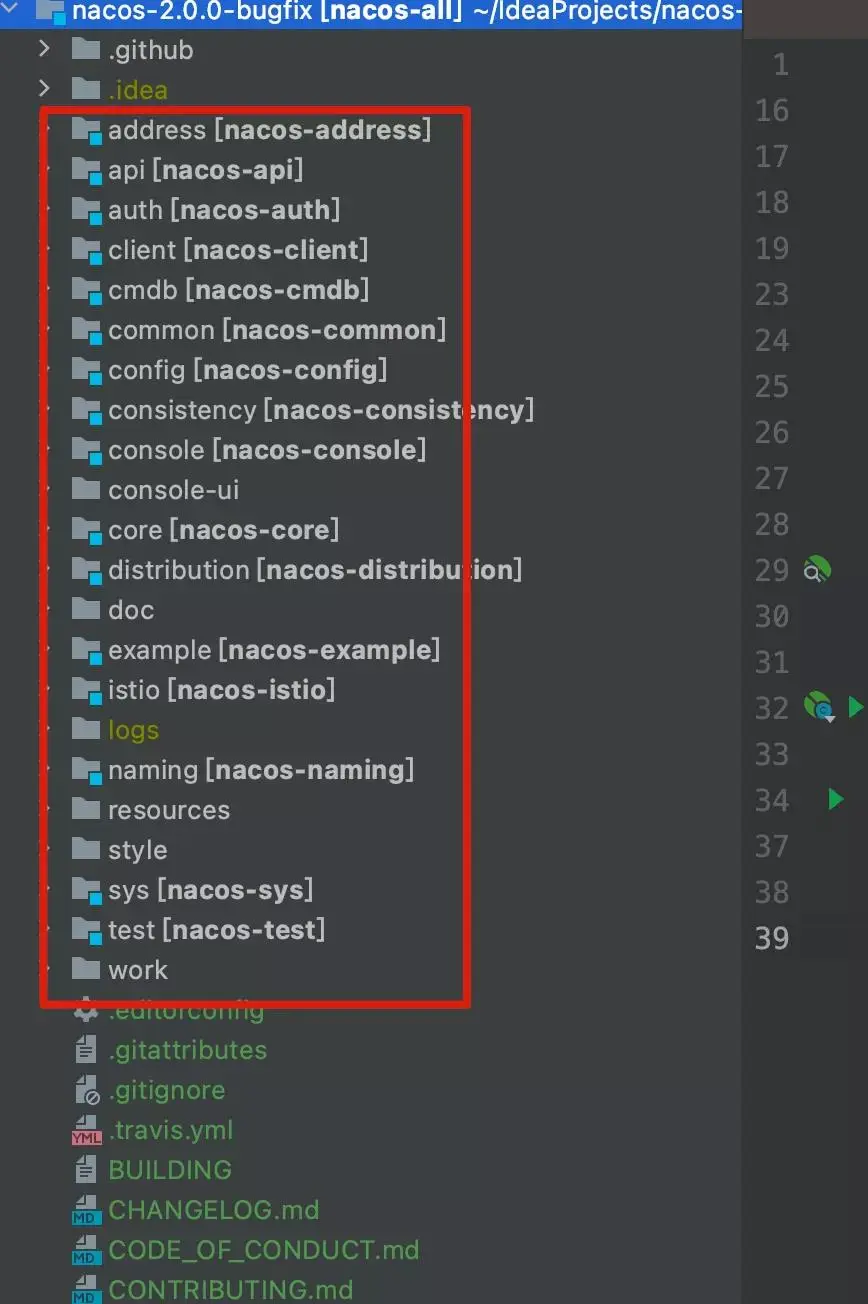The width and height of the screenshot is (868, 1304).
Task: Click the green run arrow on line 32
Action: click(855, 707)
